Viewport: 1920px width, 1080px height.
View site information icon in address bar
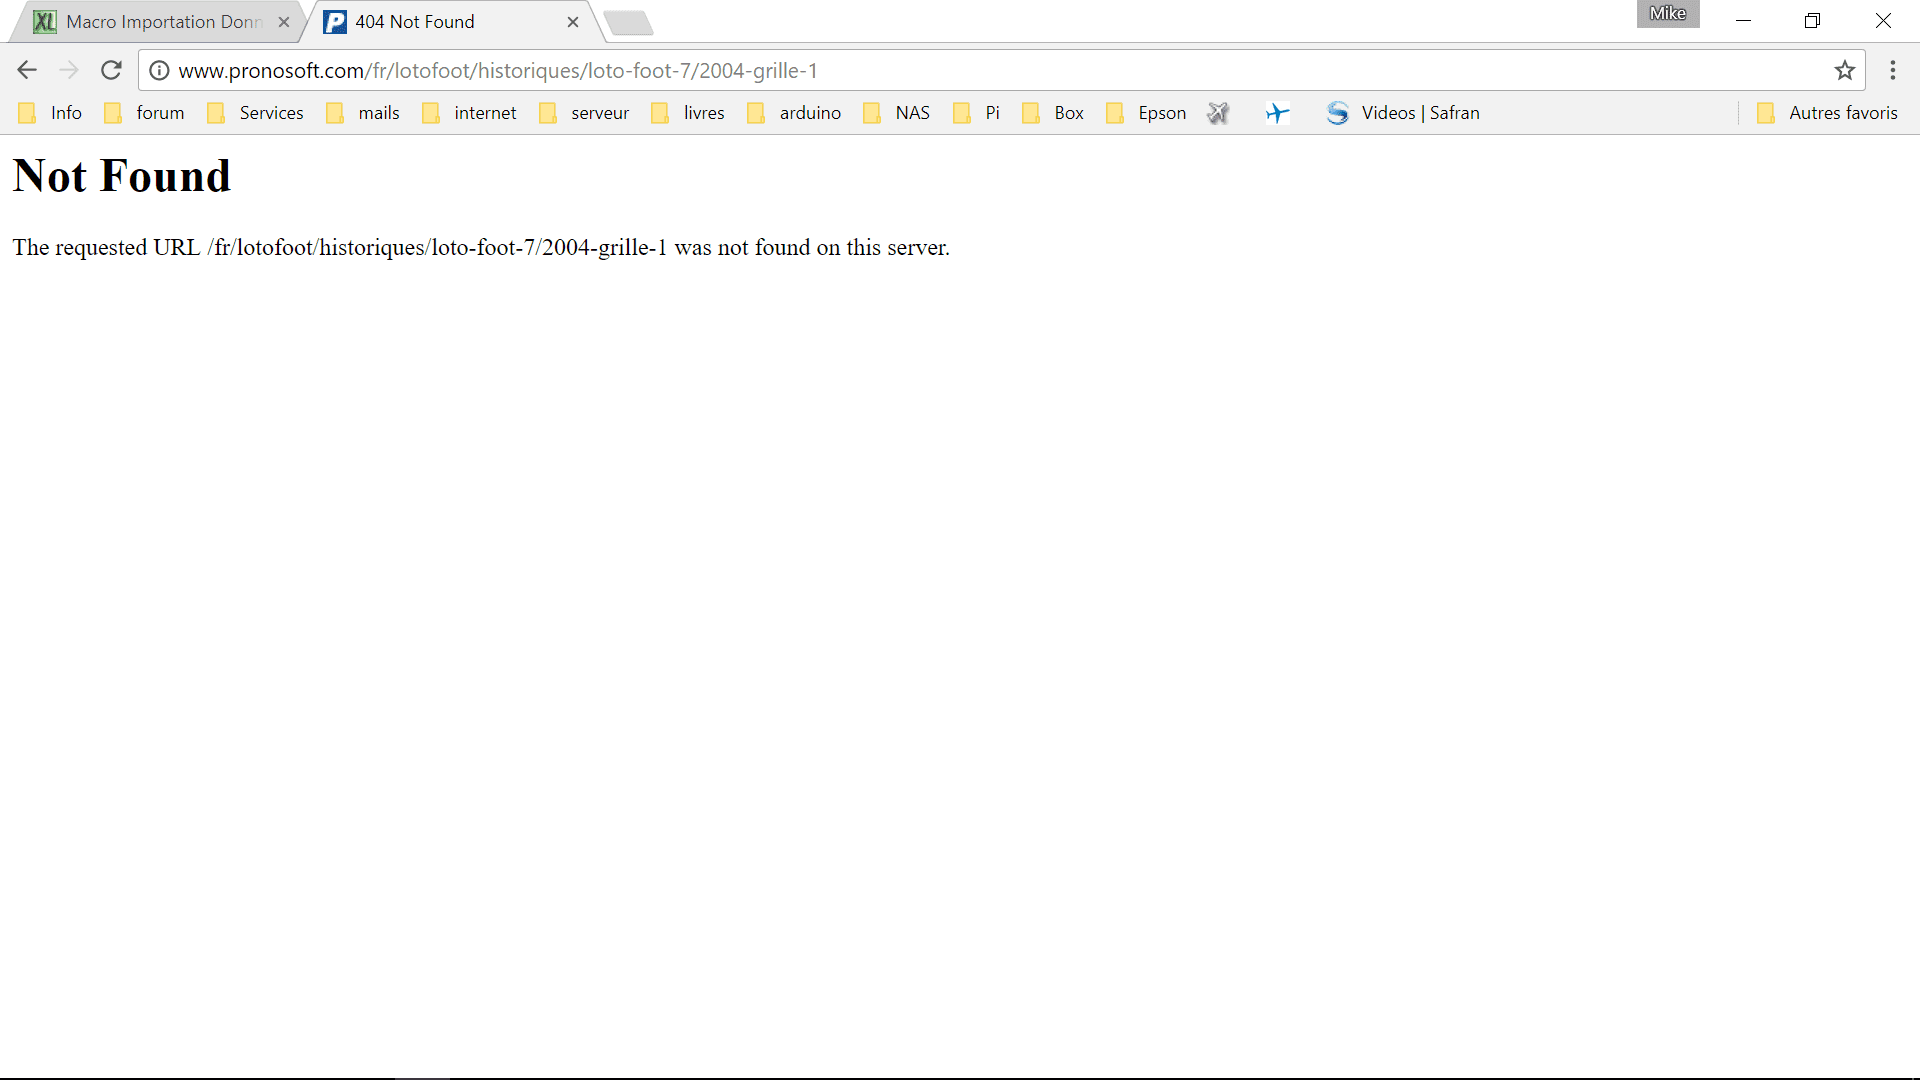click(x=159, y=70)
